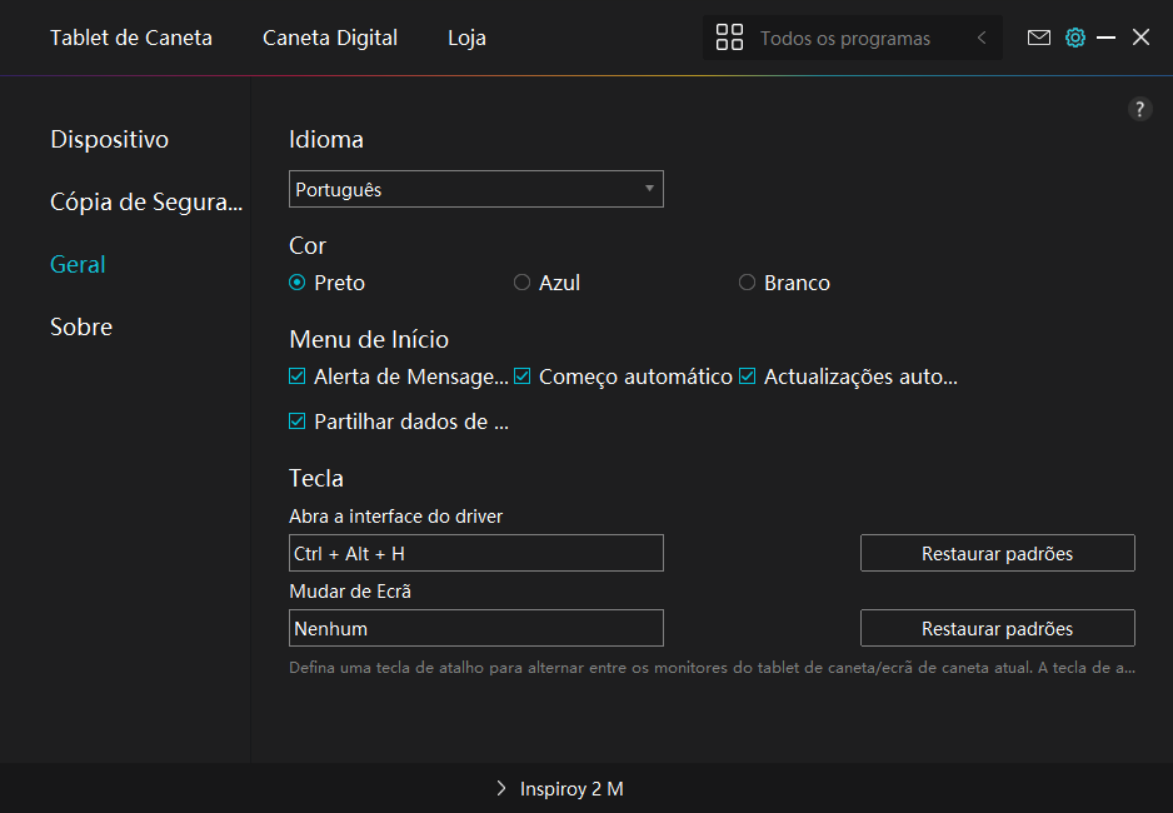Image resolution: width=1173 pixels, height=813 pixels.
Task: Disable the Começo automático checkbox
Action: [522, 377]
